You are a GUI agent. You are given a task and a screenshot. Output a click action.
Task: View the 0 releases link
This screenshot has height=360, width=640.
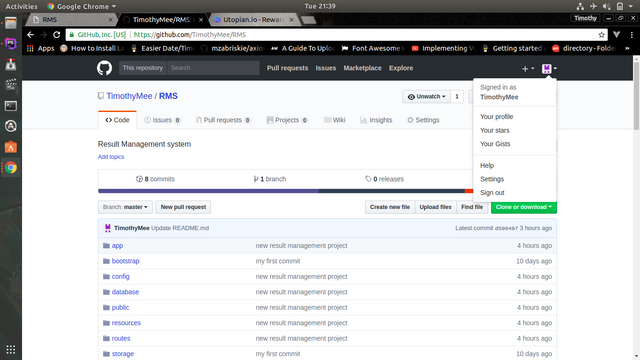click(384, 179)
